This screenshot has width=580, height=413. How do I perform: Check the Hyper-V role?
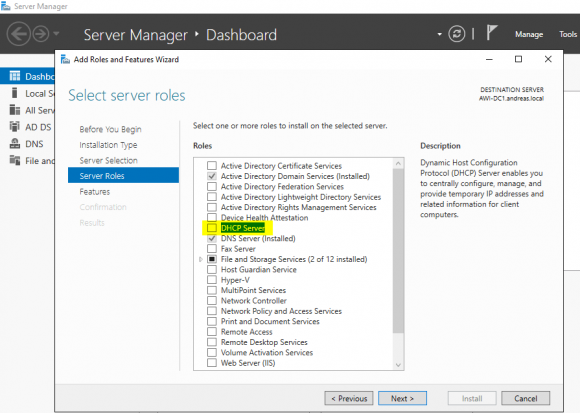coord(212,280)
